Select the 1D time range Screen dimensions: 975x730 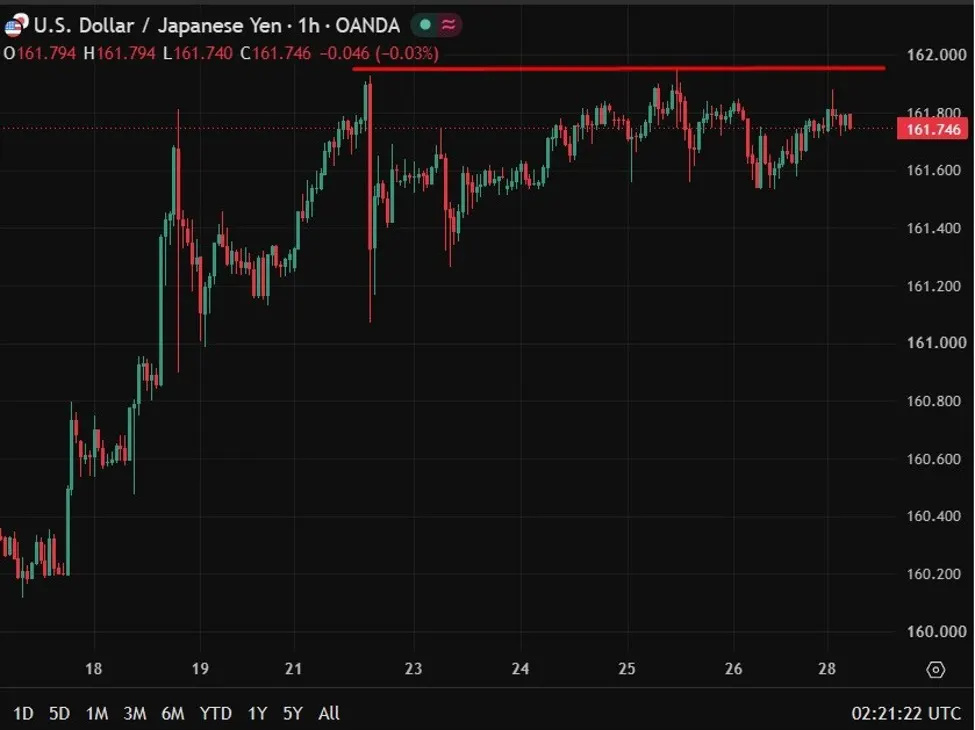click(23, 713)
